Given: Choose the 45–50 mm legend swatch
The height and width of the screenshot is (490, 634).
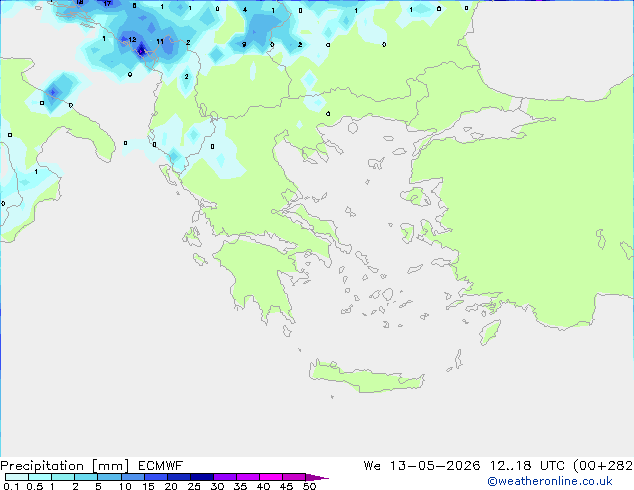Looking at the screenshot, I should coord(294,477).
